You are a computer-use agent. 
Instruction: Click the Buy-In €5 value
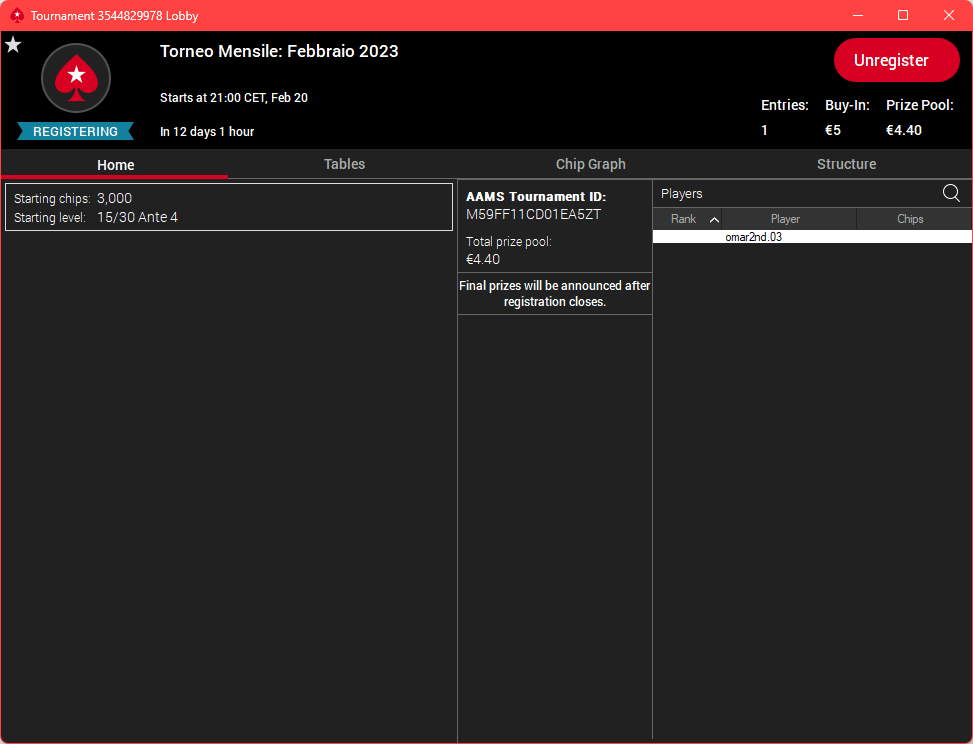tap(833, 130)
